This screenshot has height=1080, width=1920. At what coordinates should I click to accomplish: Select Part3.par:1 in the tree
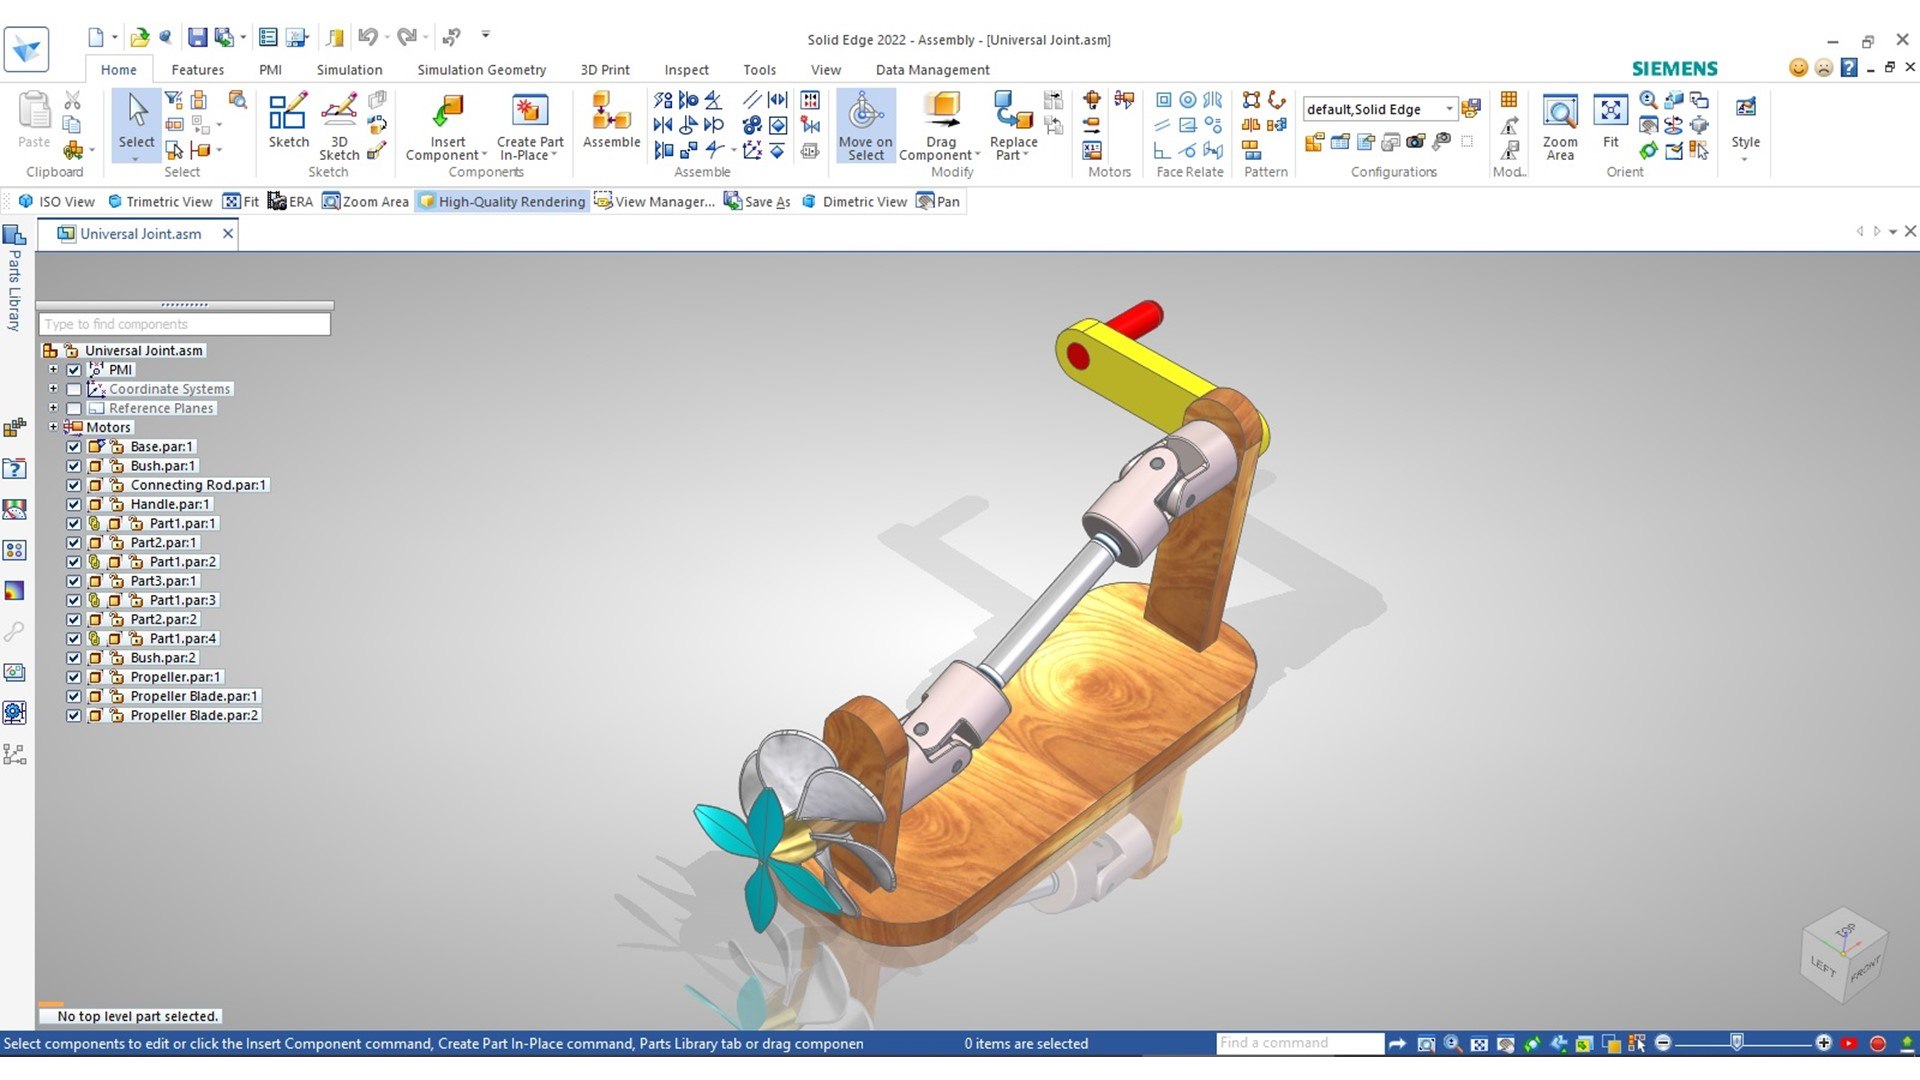pyautogui.click(x=164, y=581)
